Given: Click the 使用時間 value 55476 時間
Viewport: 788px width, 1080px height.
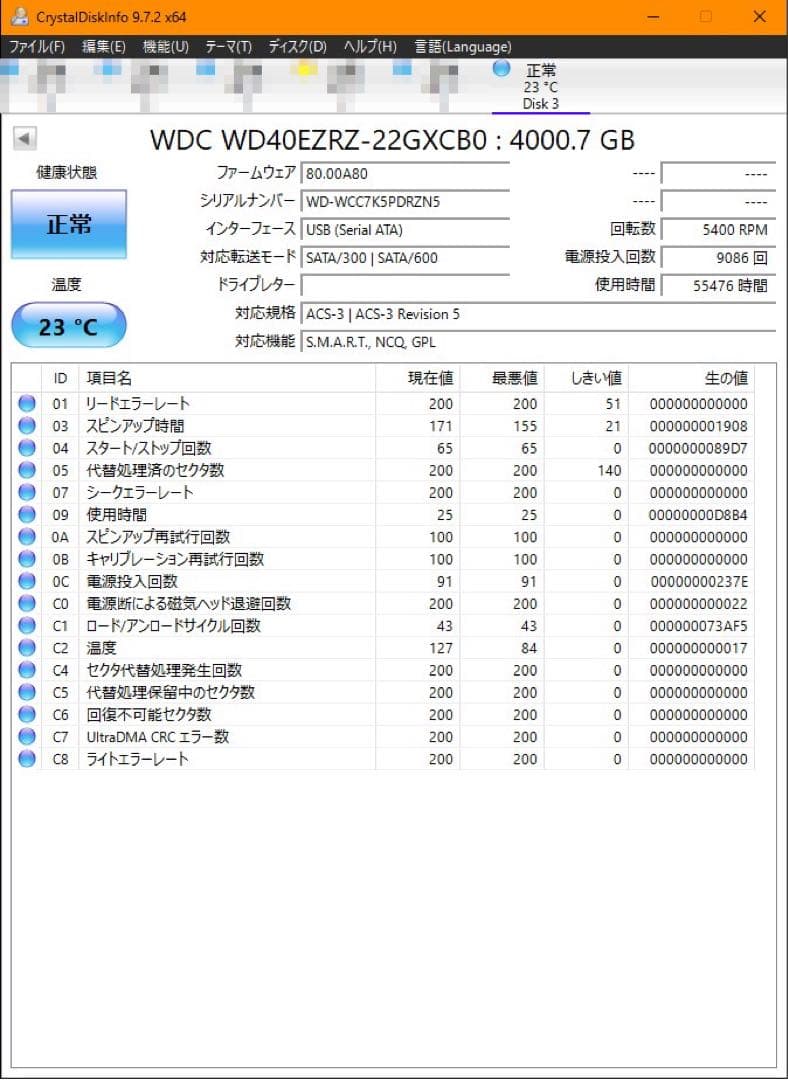Looking at the screenshot, I should click(x=718, y=285).
